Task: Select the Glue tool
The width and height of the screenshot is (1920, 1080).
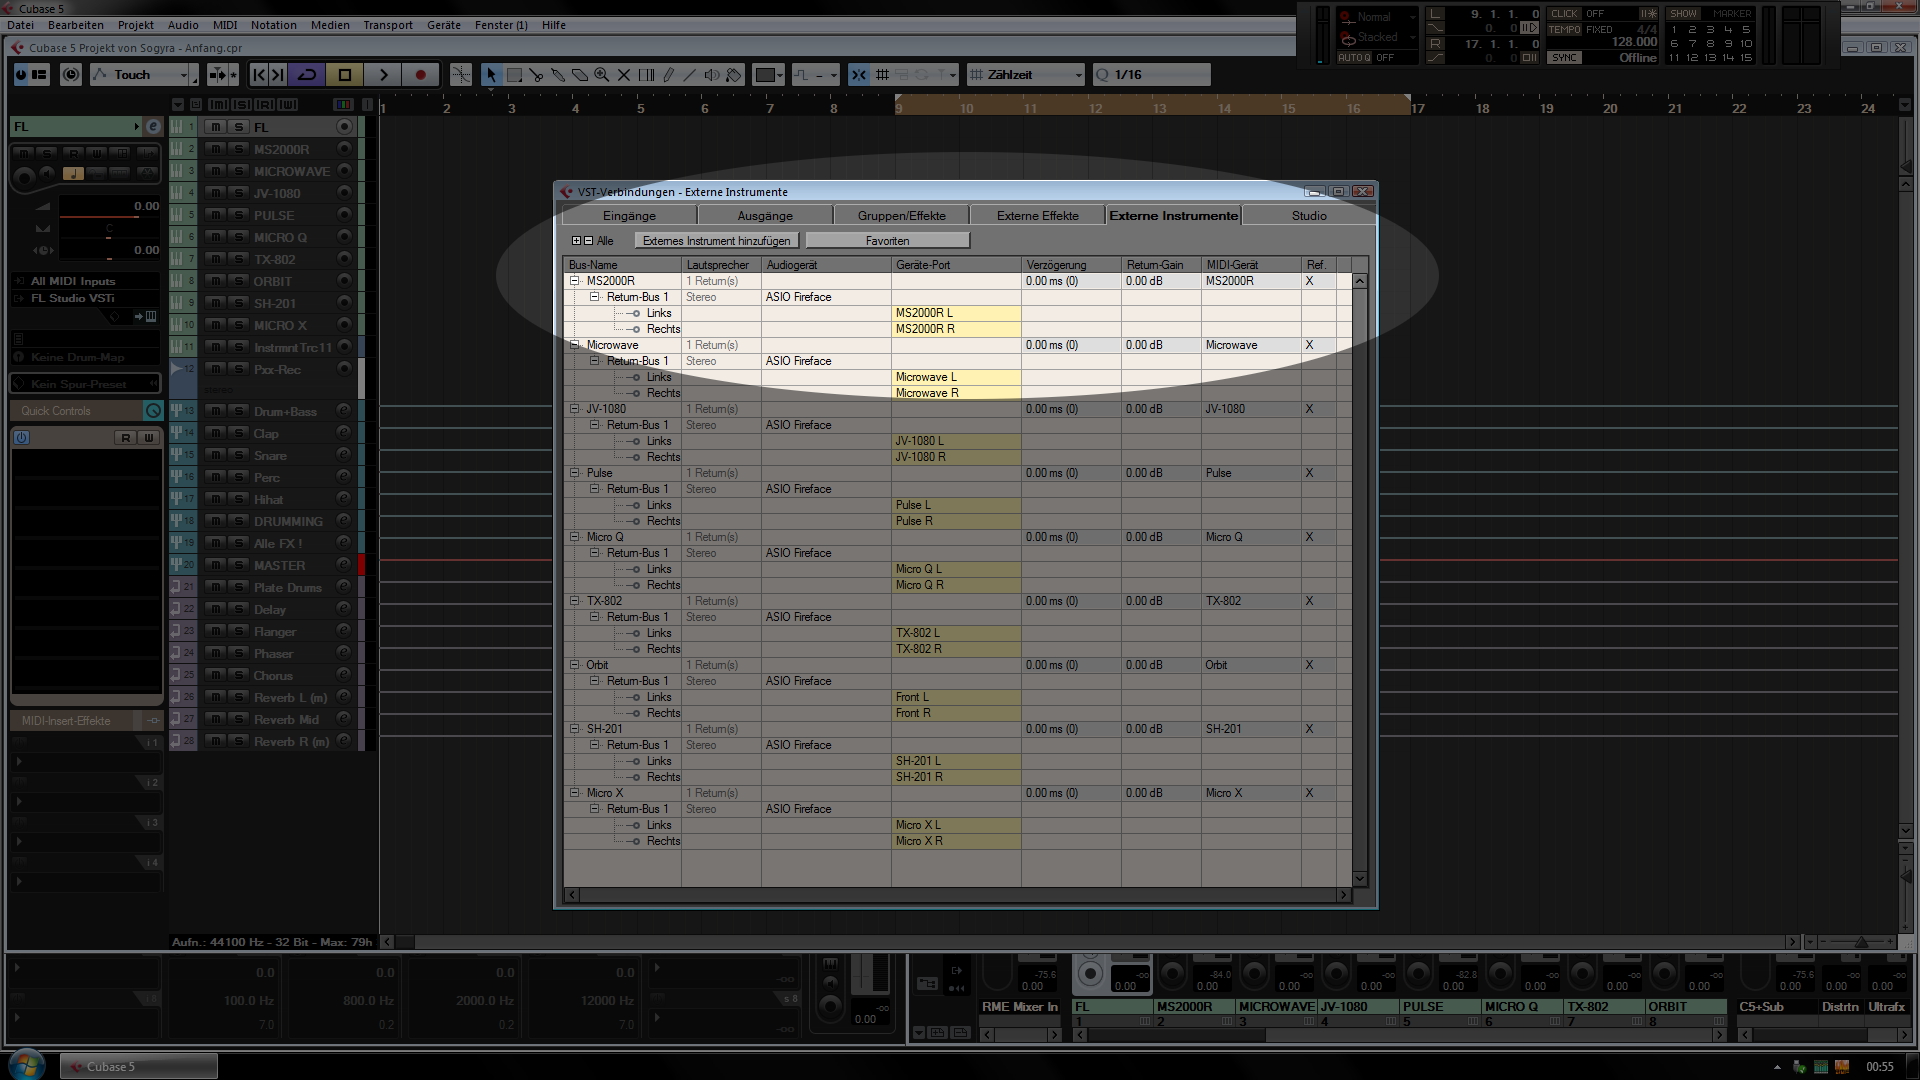Action: click(x=558, y=75)
